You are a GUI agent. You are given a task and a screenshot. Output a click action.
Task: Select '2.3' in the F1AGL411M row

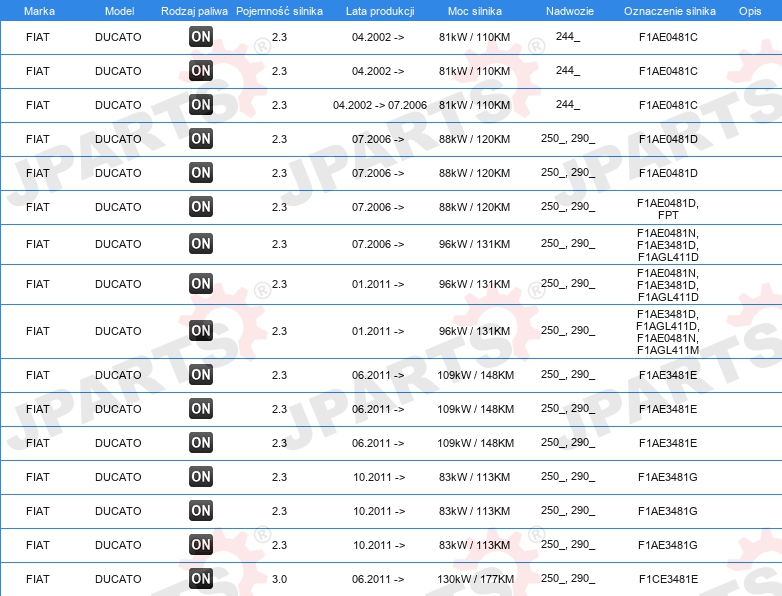tap(279, 331)
